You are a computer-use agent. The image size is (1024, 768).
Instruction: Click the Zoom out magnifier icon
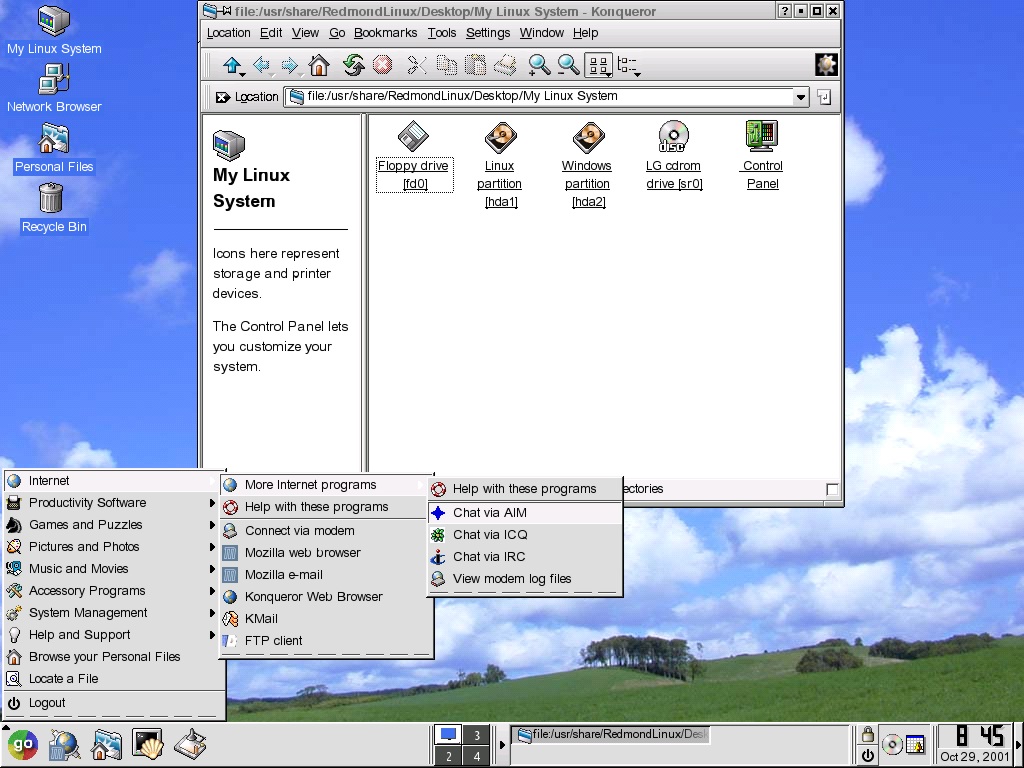[x=568, y=65]
